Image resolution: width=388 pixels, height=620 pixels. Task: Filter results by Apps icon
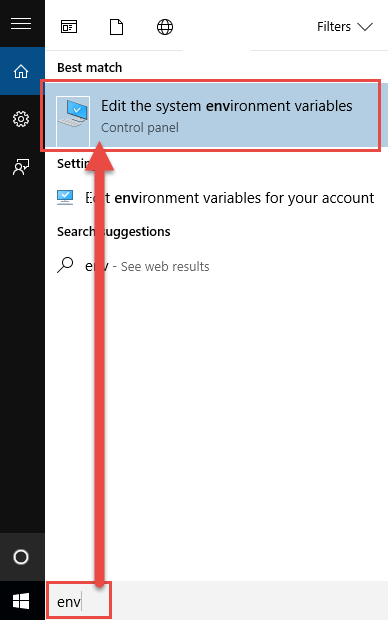[x=69, y=27]
